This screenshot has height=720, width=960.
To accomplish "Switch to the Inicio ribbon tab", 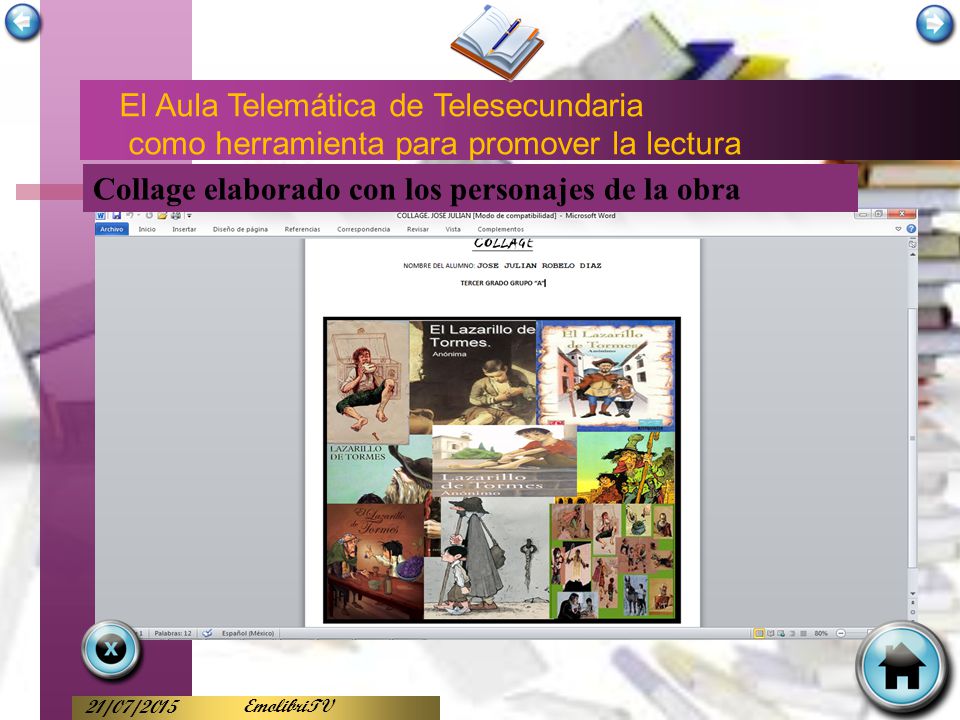I will 147,229.
